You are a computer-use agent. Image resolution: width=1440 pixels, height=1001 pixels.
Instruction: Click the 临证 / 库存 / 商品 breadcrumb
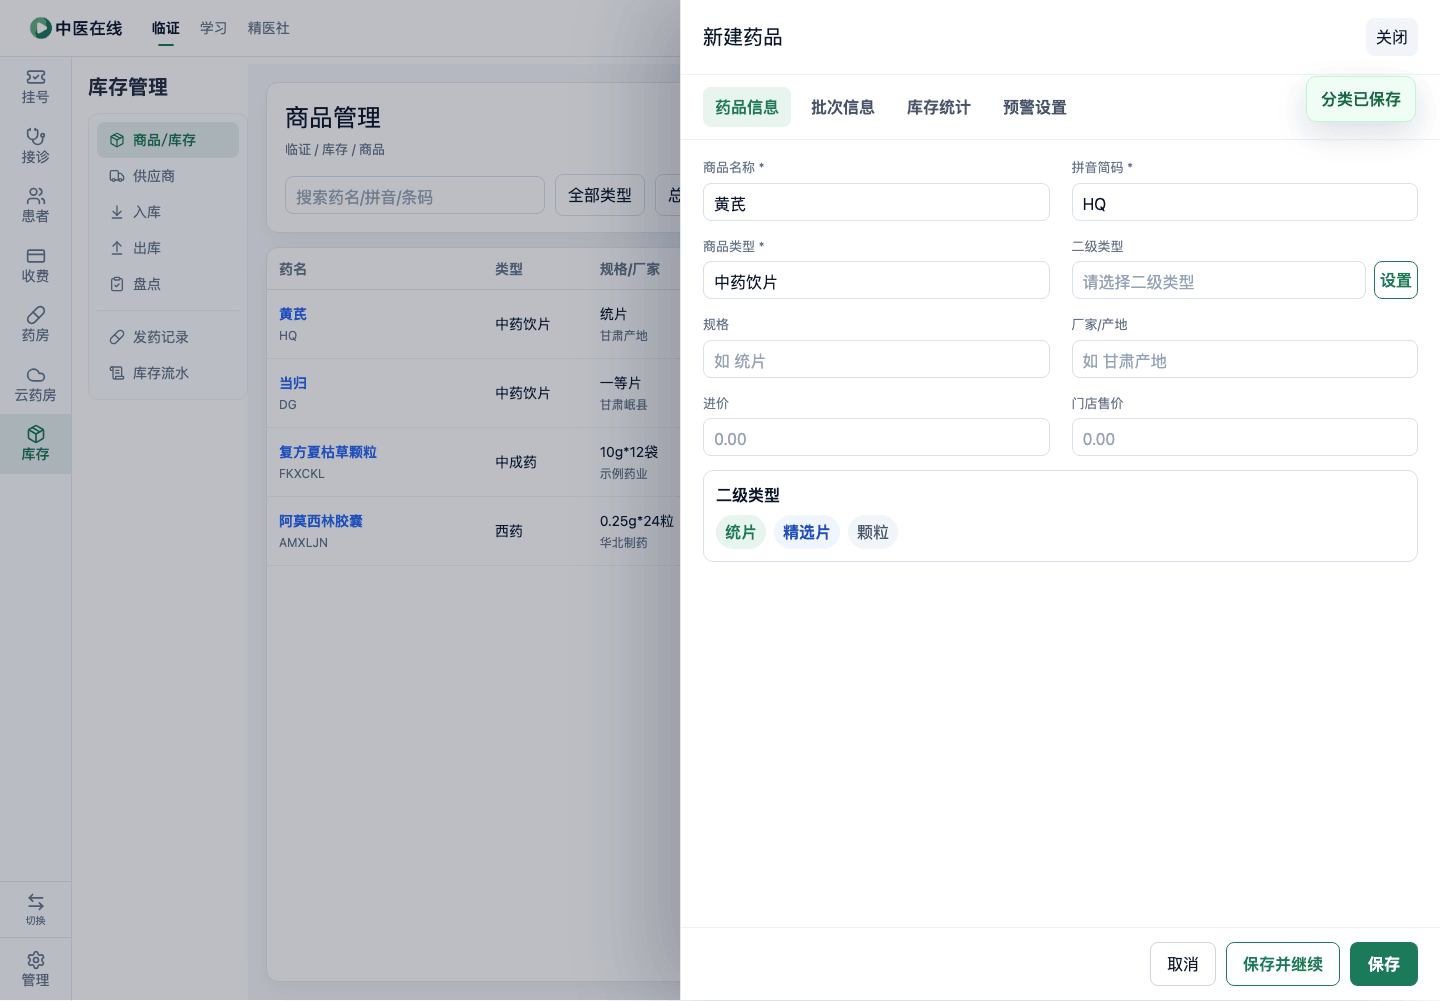tap(335, 149)
